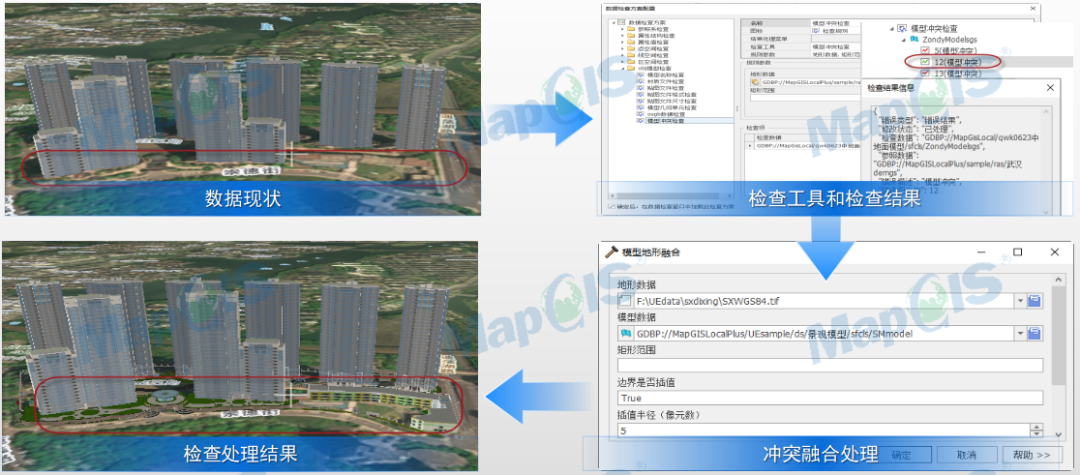Click the green chart icon of 12(模型冲突)

coord(925,62)
